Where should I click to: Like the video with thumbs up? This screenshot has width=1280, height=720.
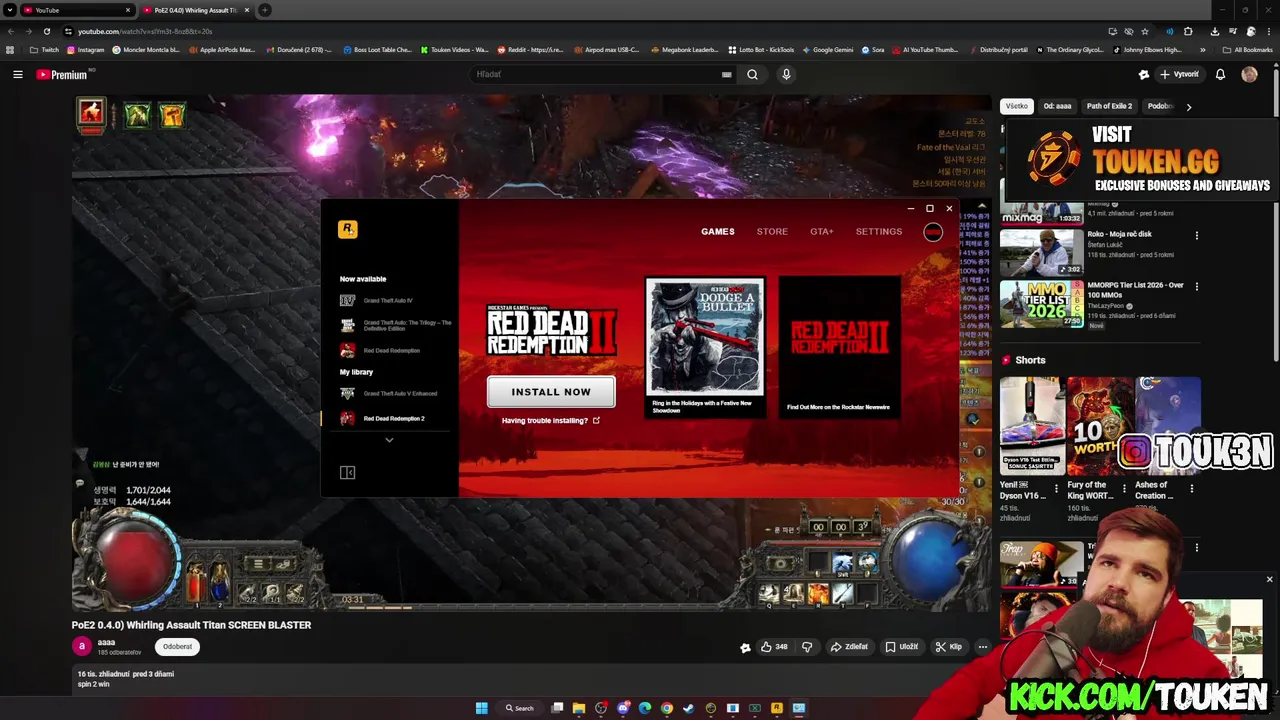point(773,647)
